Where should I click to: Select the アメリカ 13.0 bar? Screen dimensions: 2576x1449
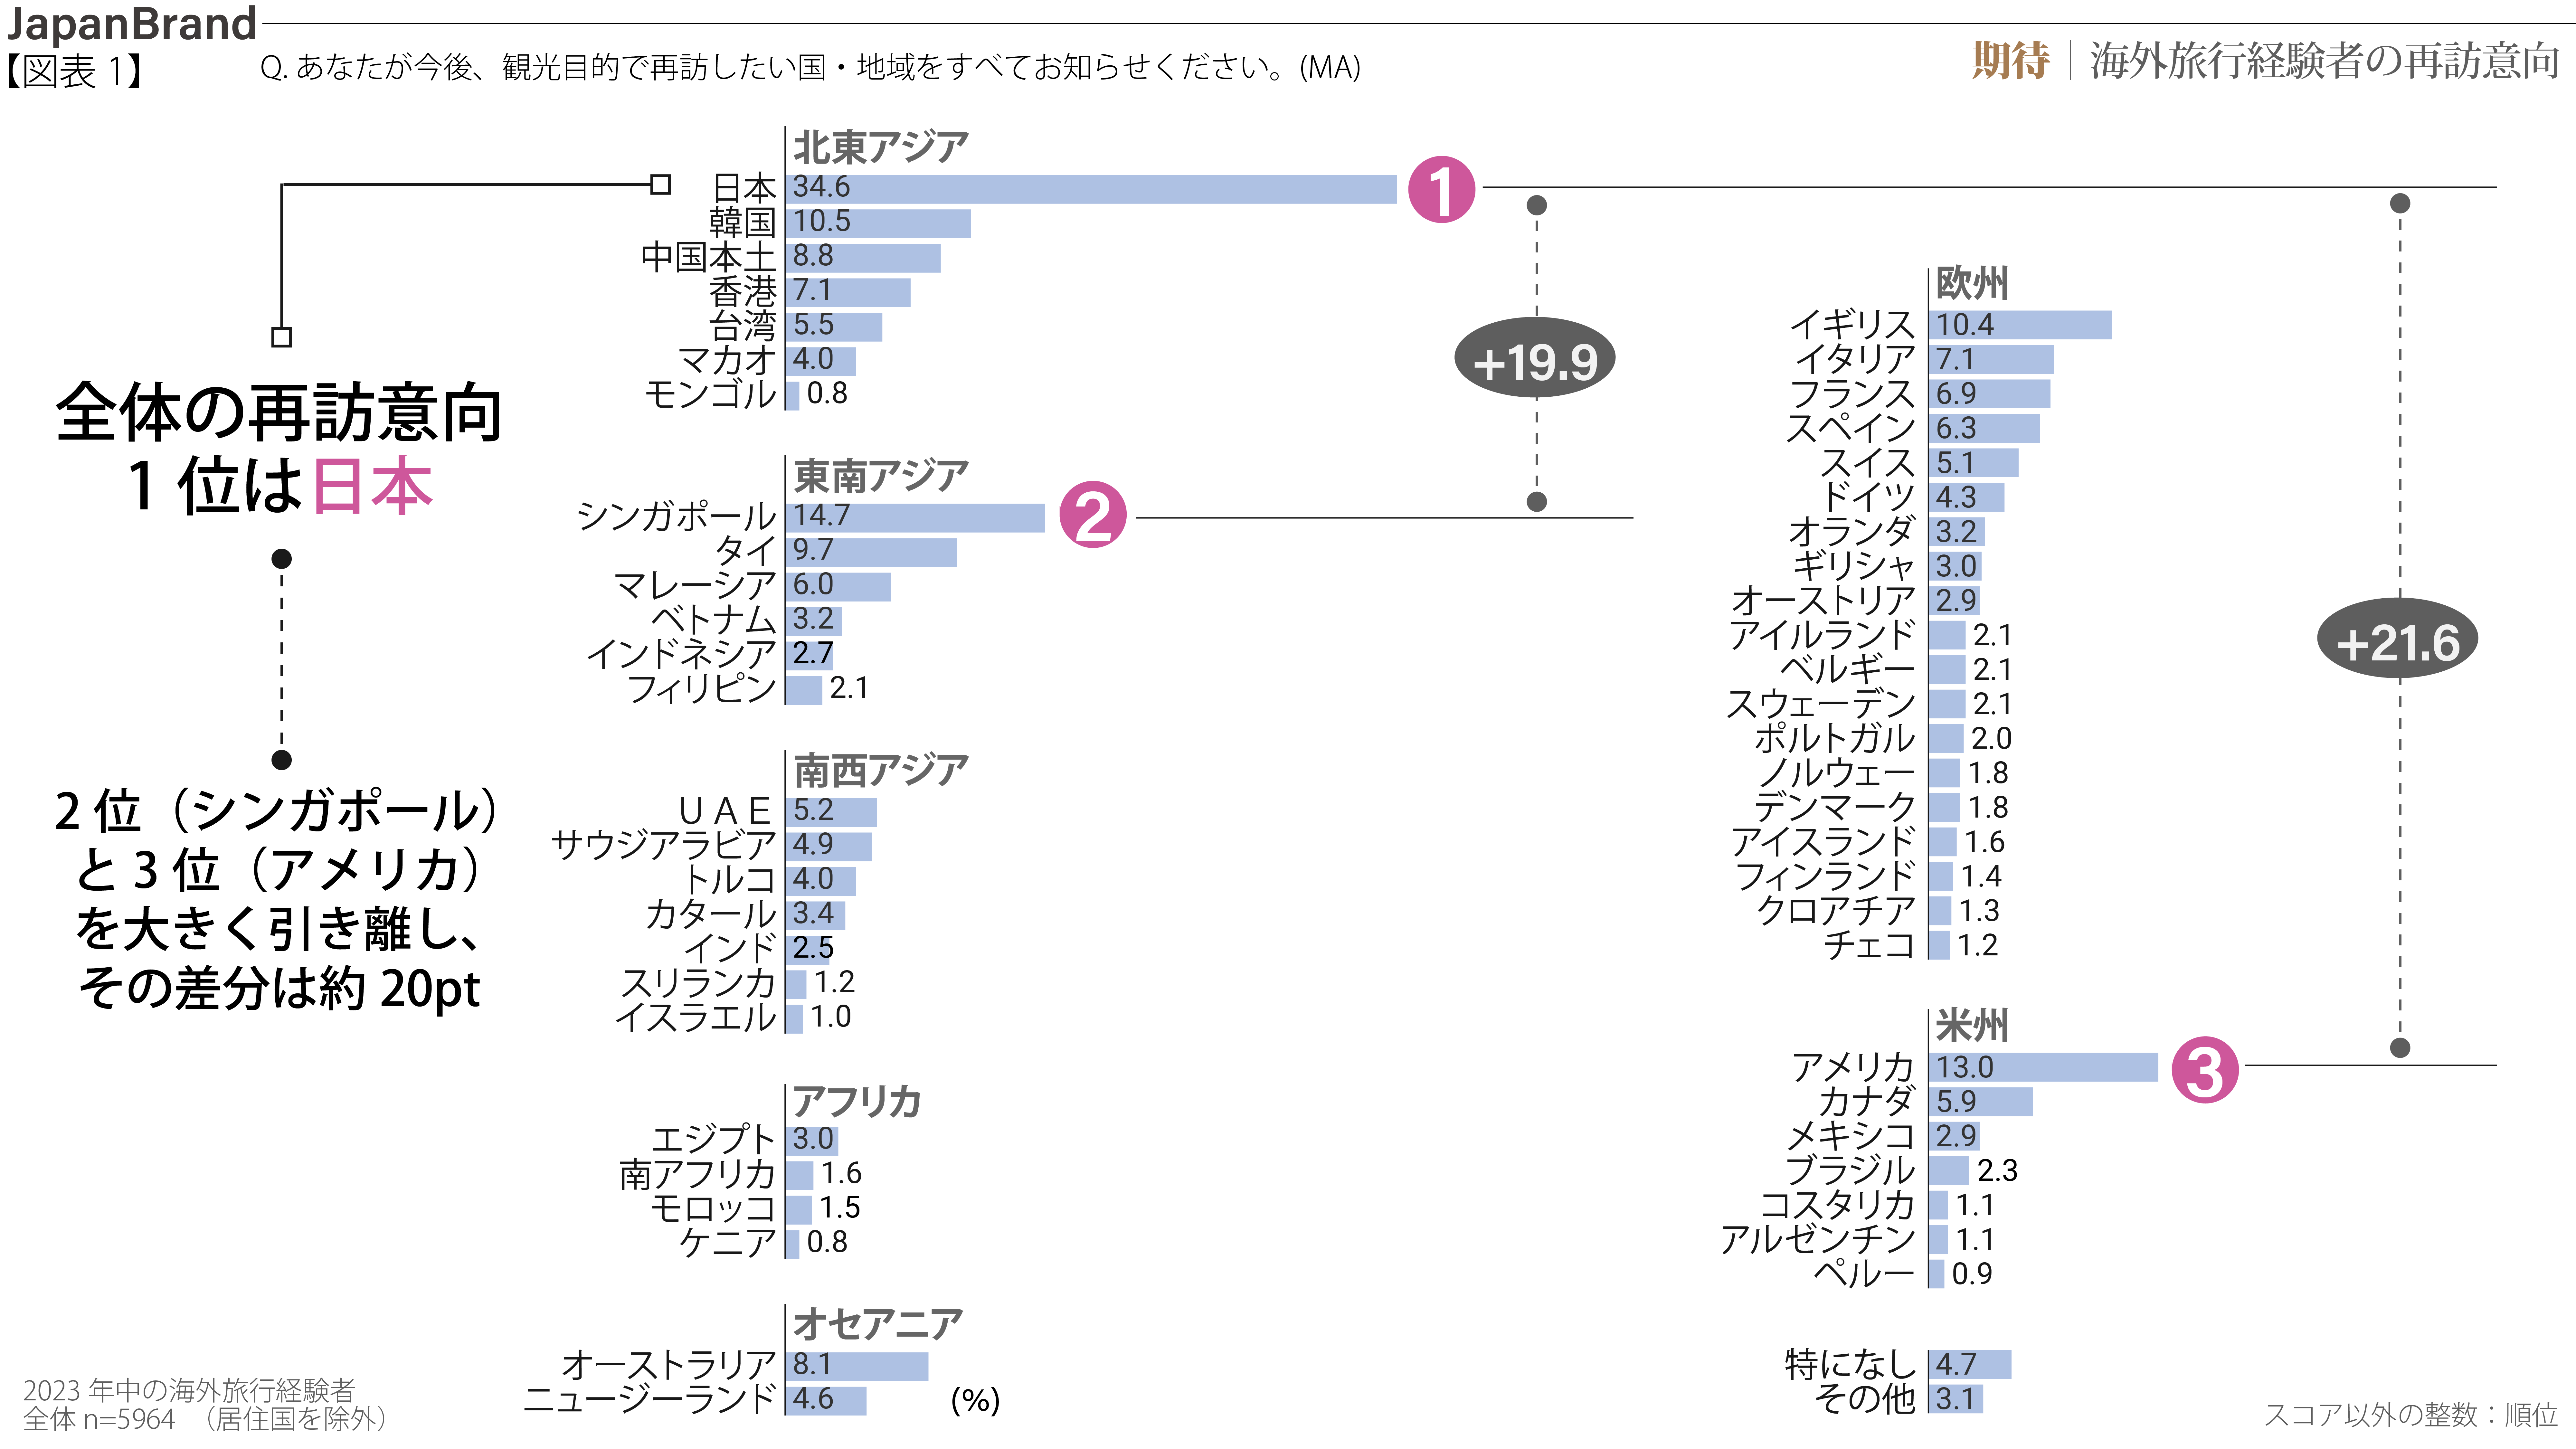2043,1067
